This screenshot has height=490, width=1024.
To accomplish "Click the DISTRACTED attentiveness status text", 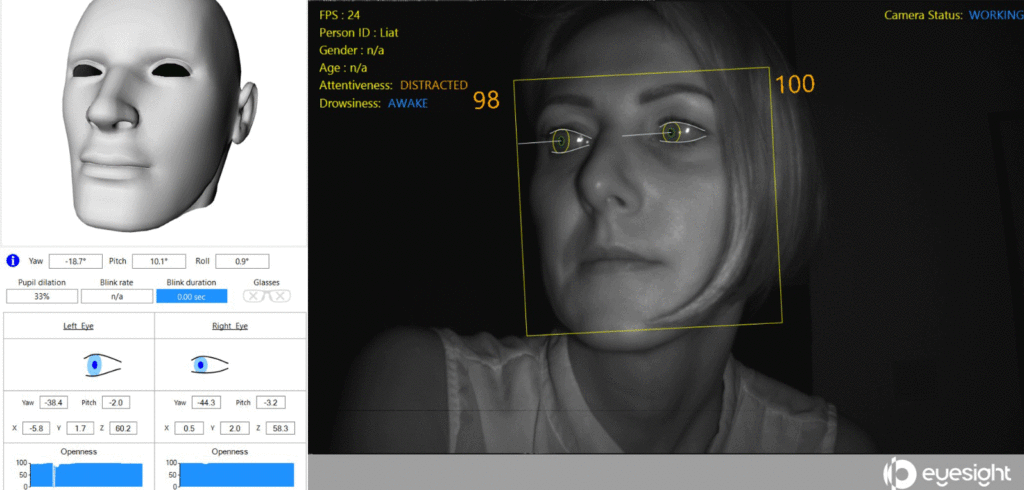I will tap(433, 86).
